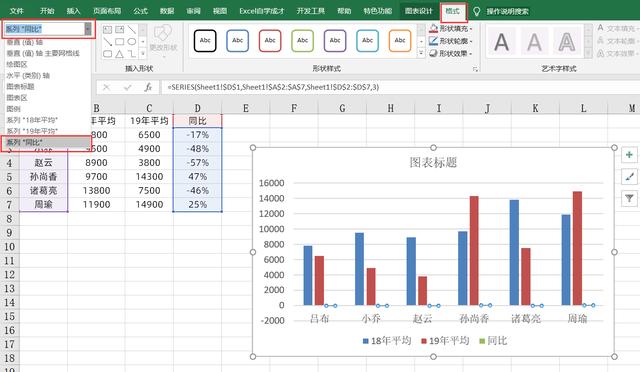This screenshot has height=372, width=640.
Task: Click inside the SERIES formula bar
Action: coord(400,87)
